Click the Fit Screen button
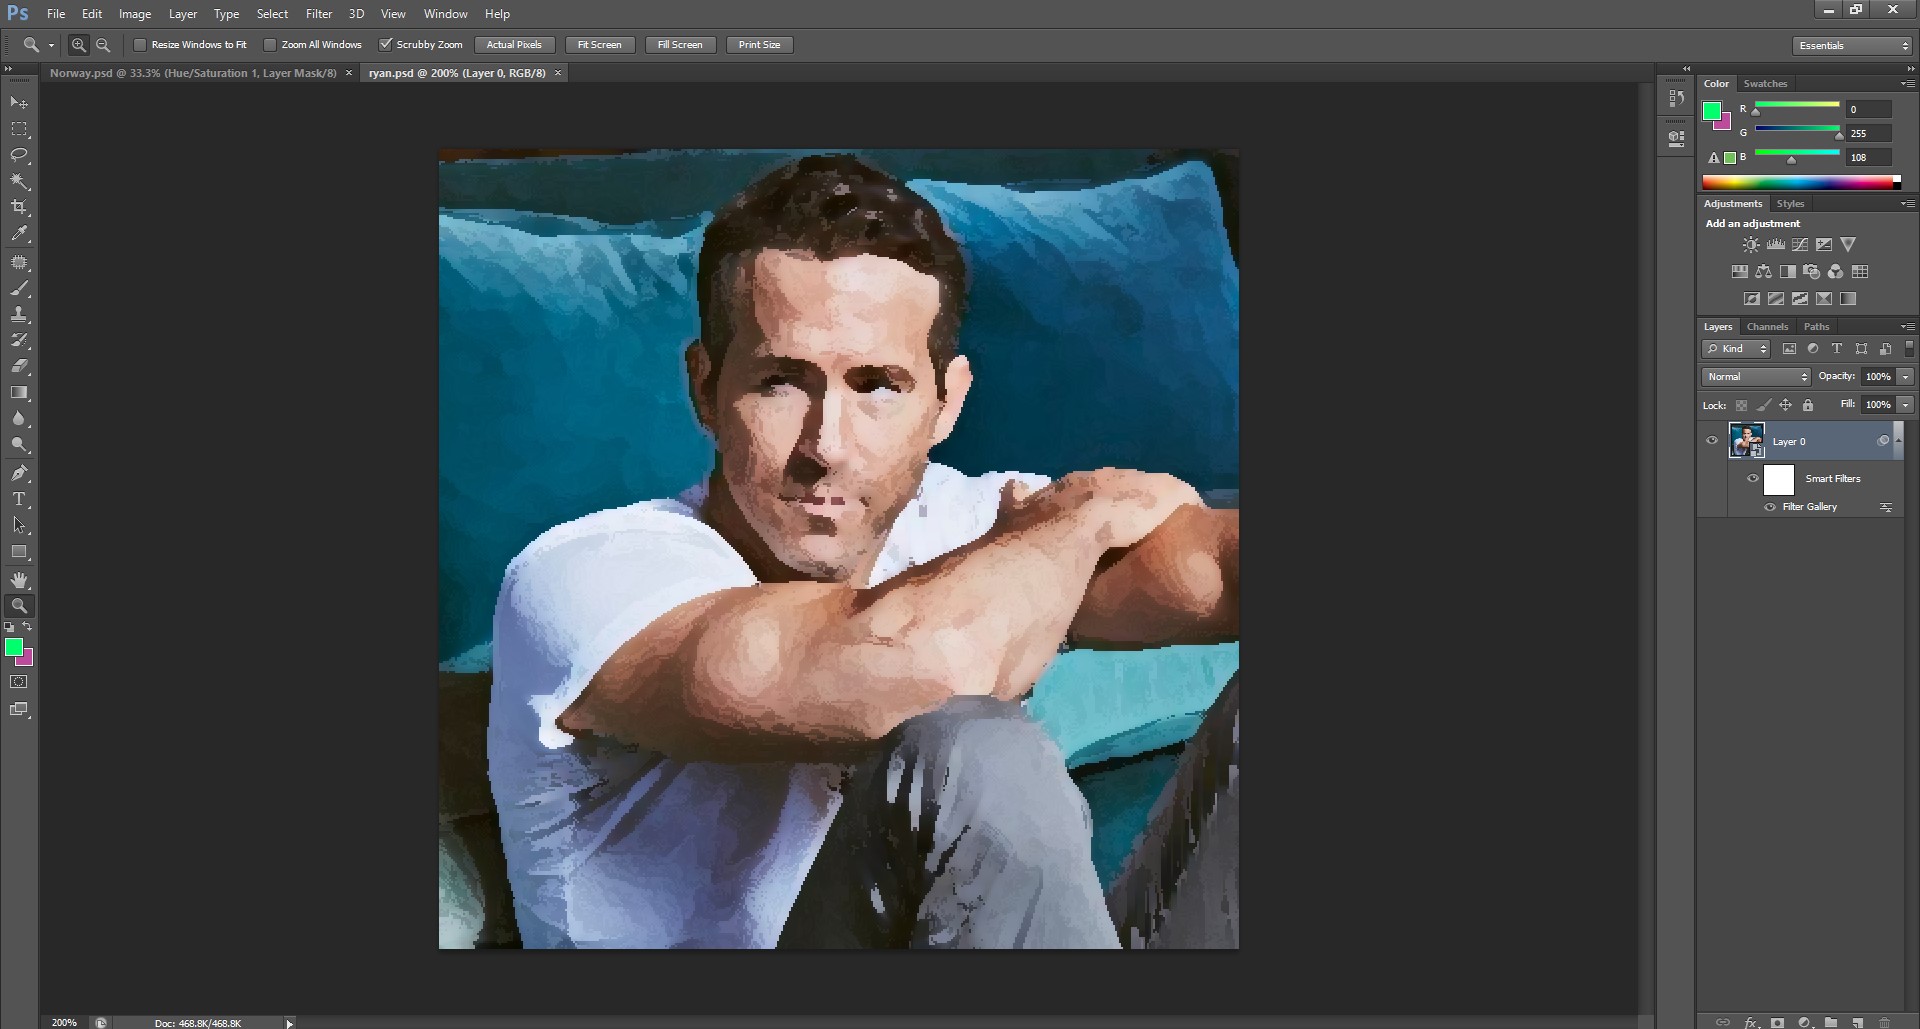This screenshot has width=1920, height=1029. pos(599,45)
